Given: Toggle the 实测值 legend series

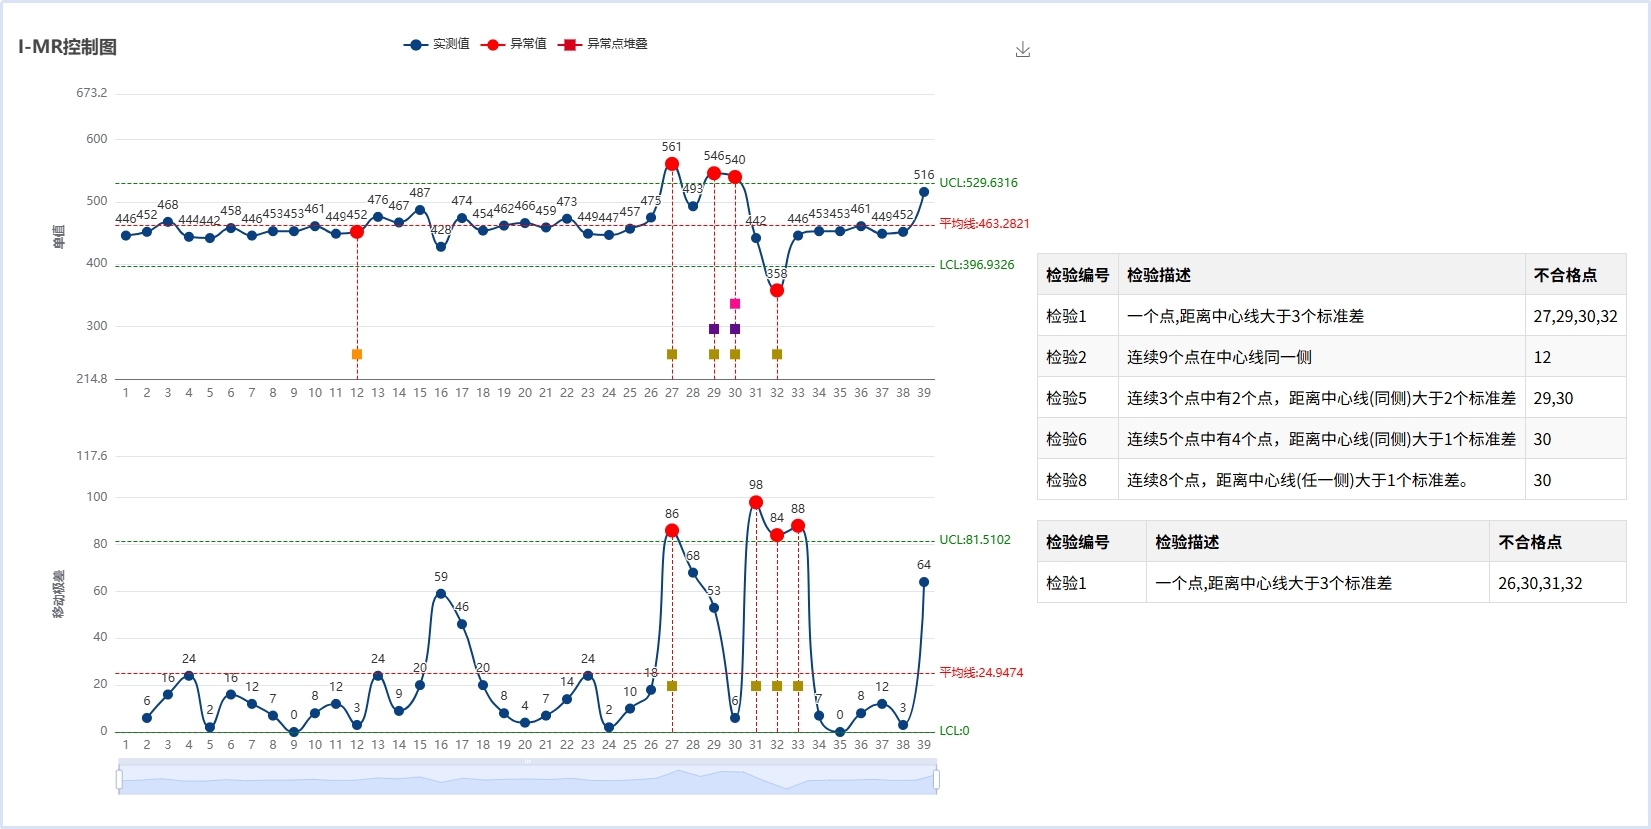Looking at the screenshot, I should click(436, 44).
